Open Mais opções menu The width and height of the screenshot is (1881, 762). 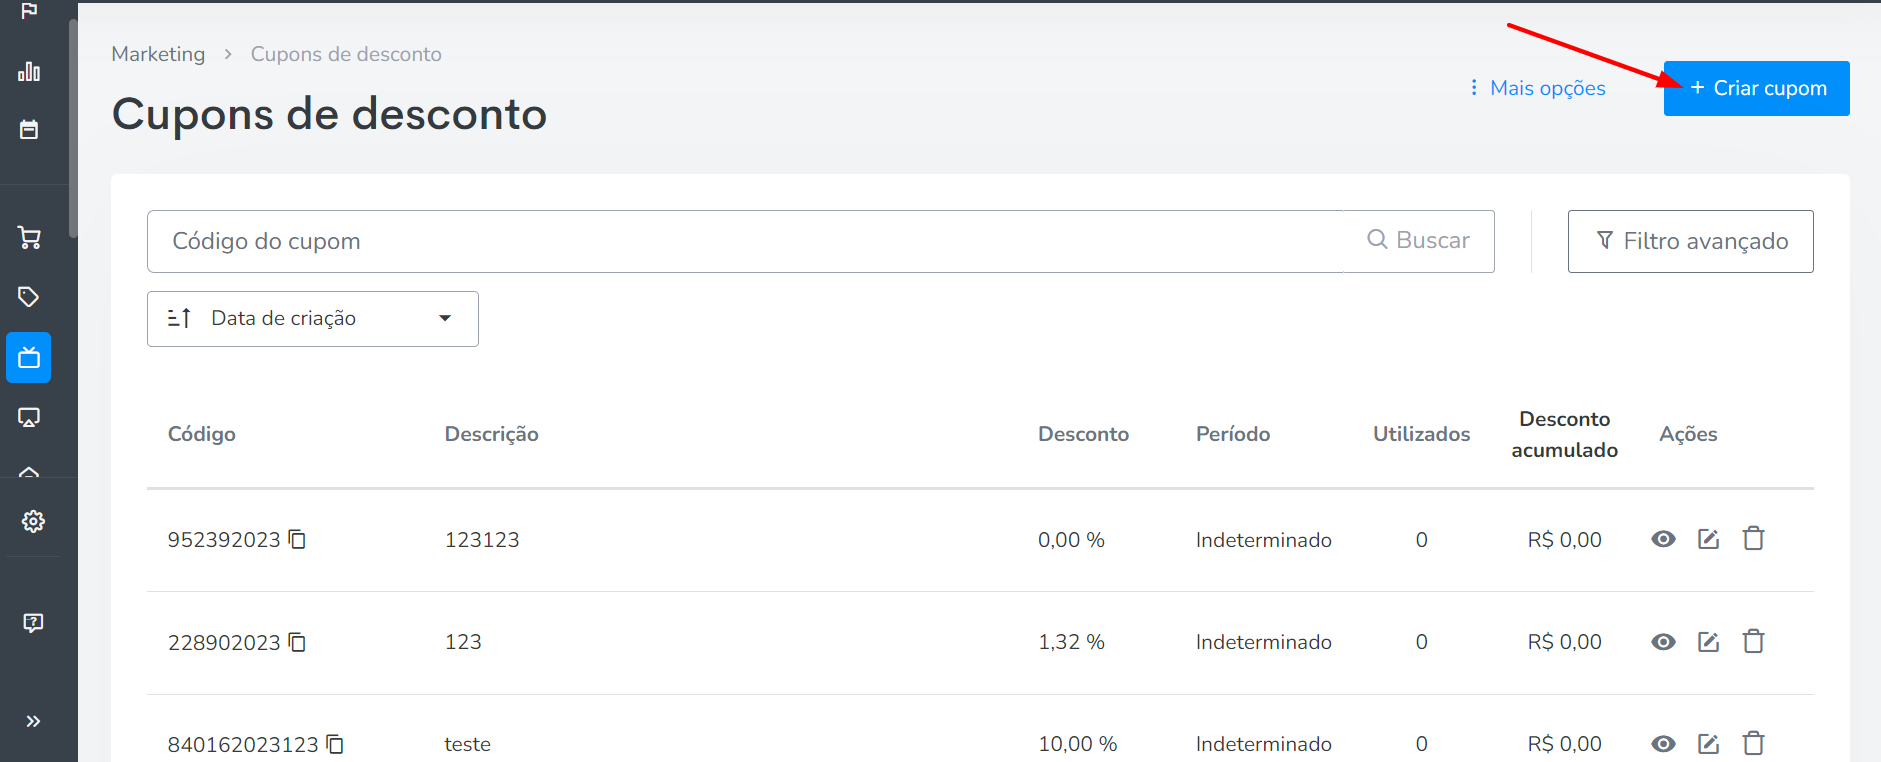tap(1537, 88)
